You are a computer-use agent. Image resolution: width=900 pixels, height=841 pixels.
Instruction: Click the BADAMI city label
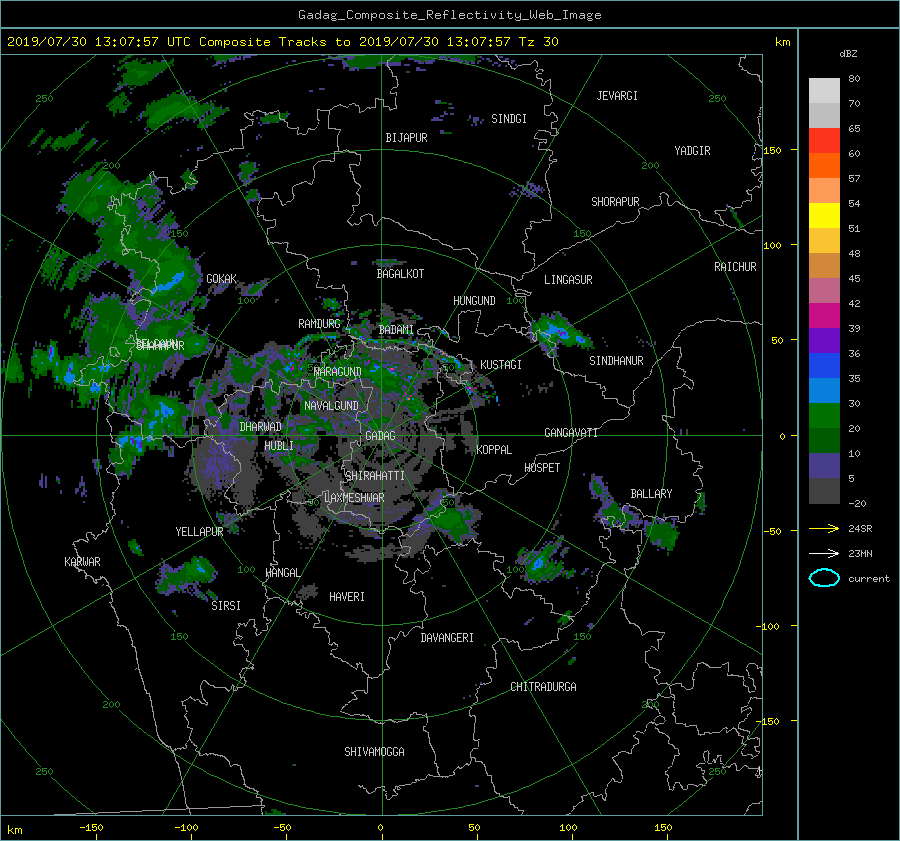click(x=396, y=330)
